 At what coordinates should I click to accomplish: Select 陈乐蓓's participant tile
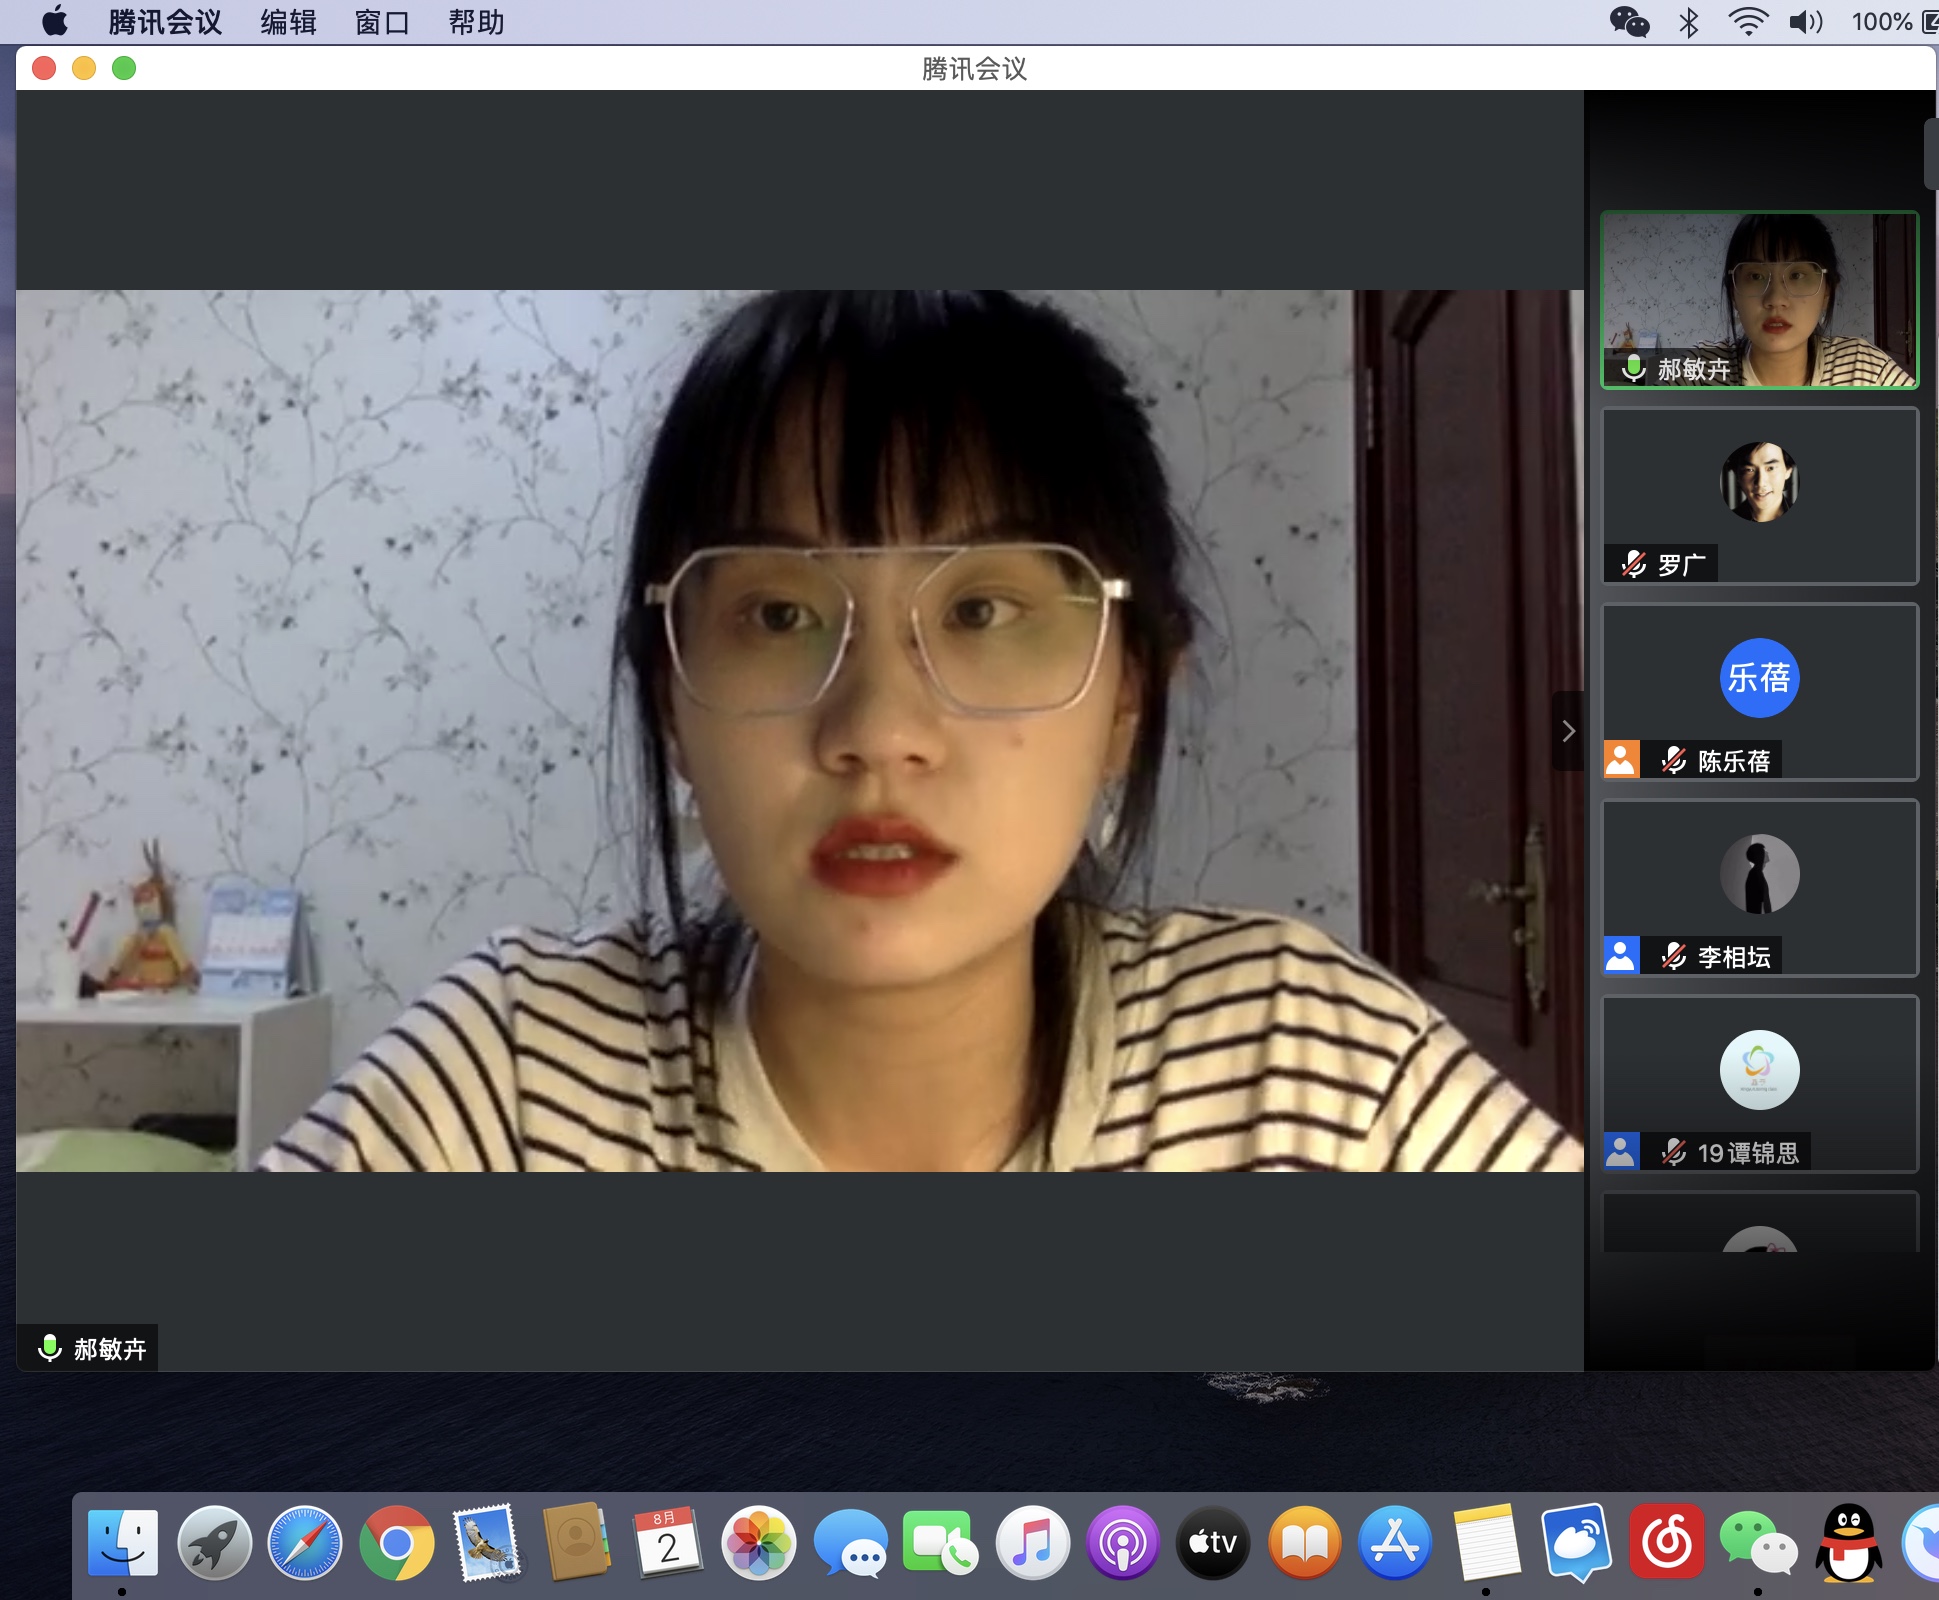click(1760, 692)
